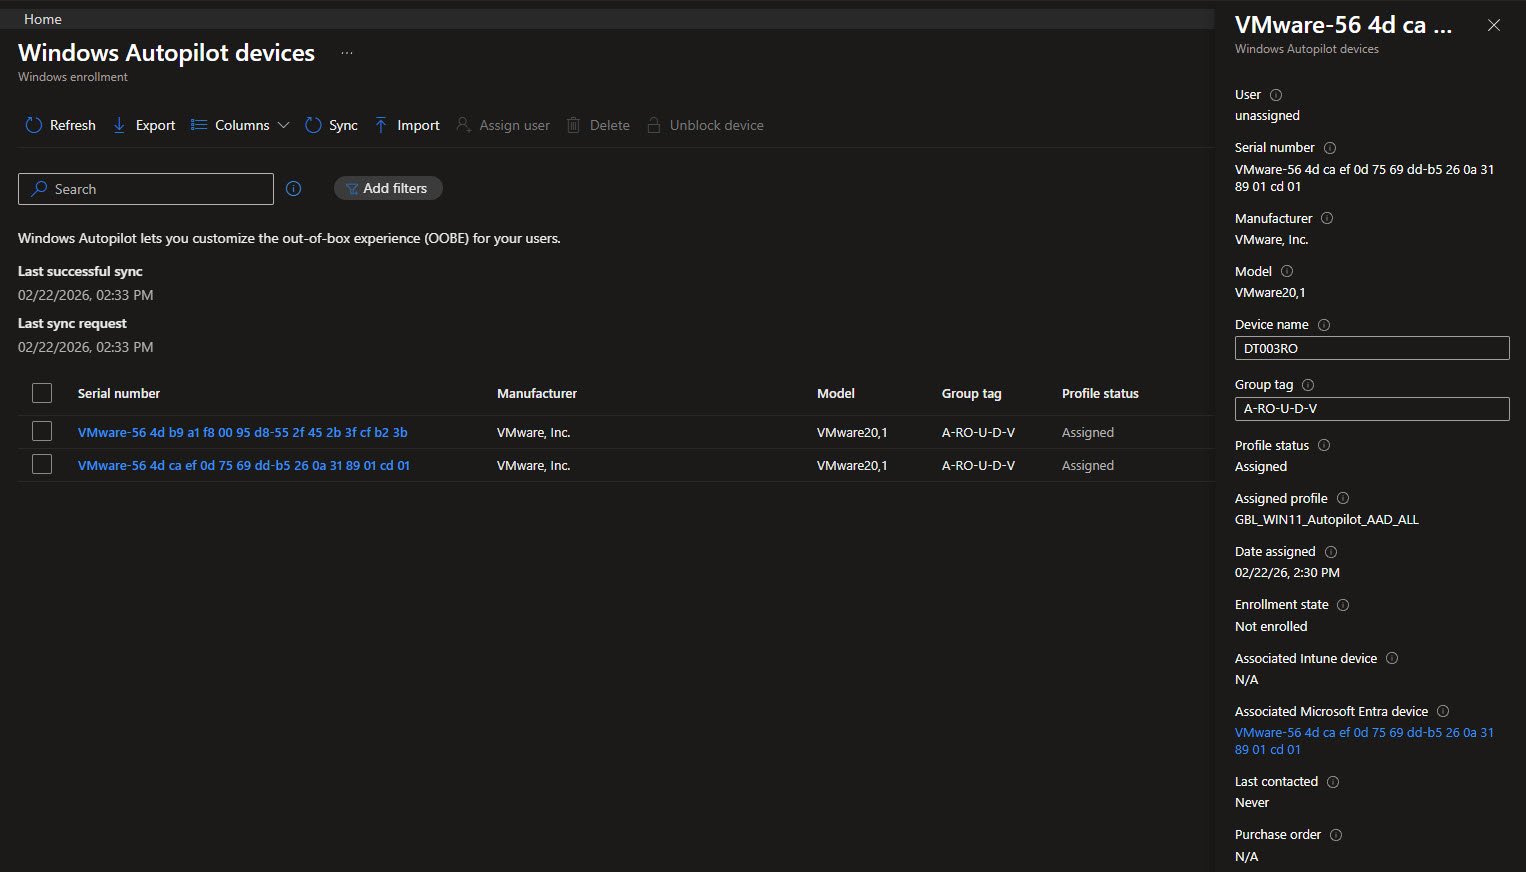1526x872 pixels.
Task: Sort by Group tag column header
Action: (x=971, y=393)
